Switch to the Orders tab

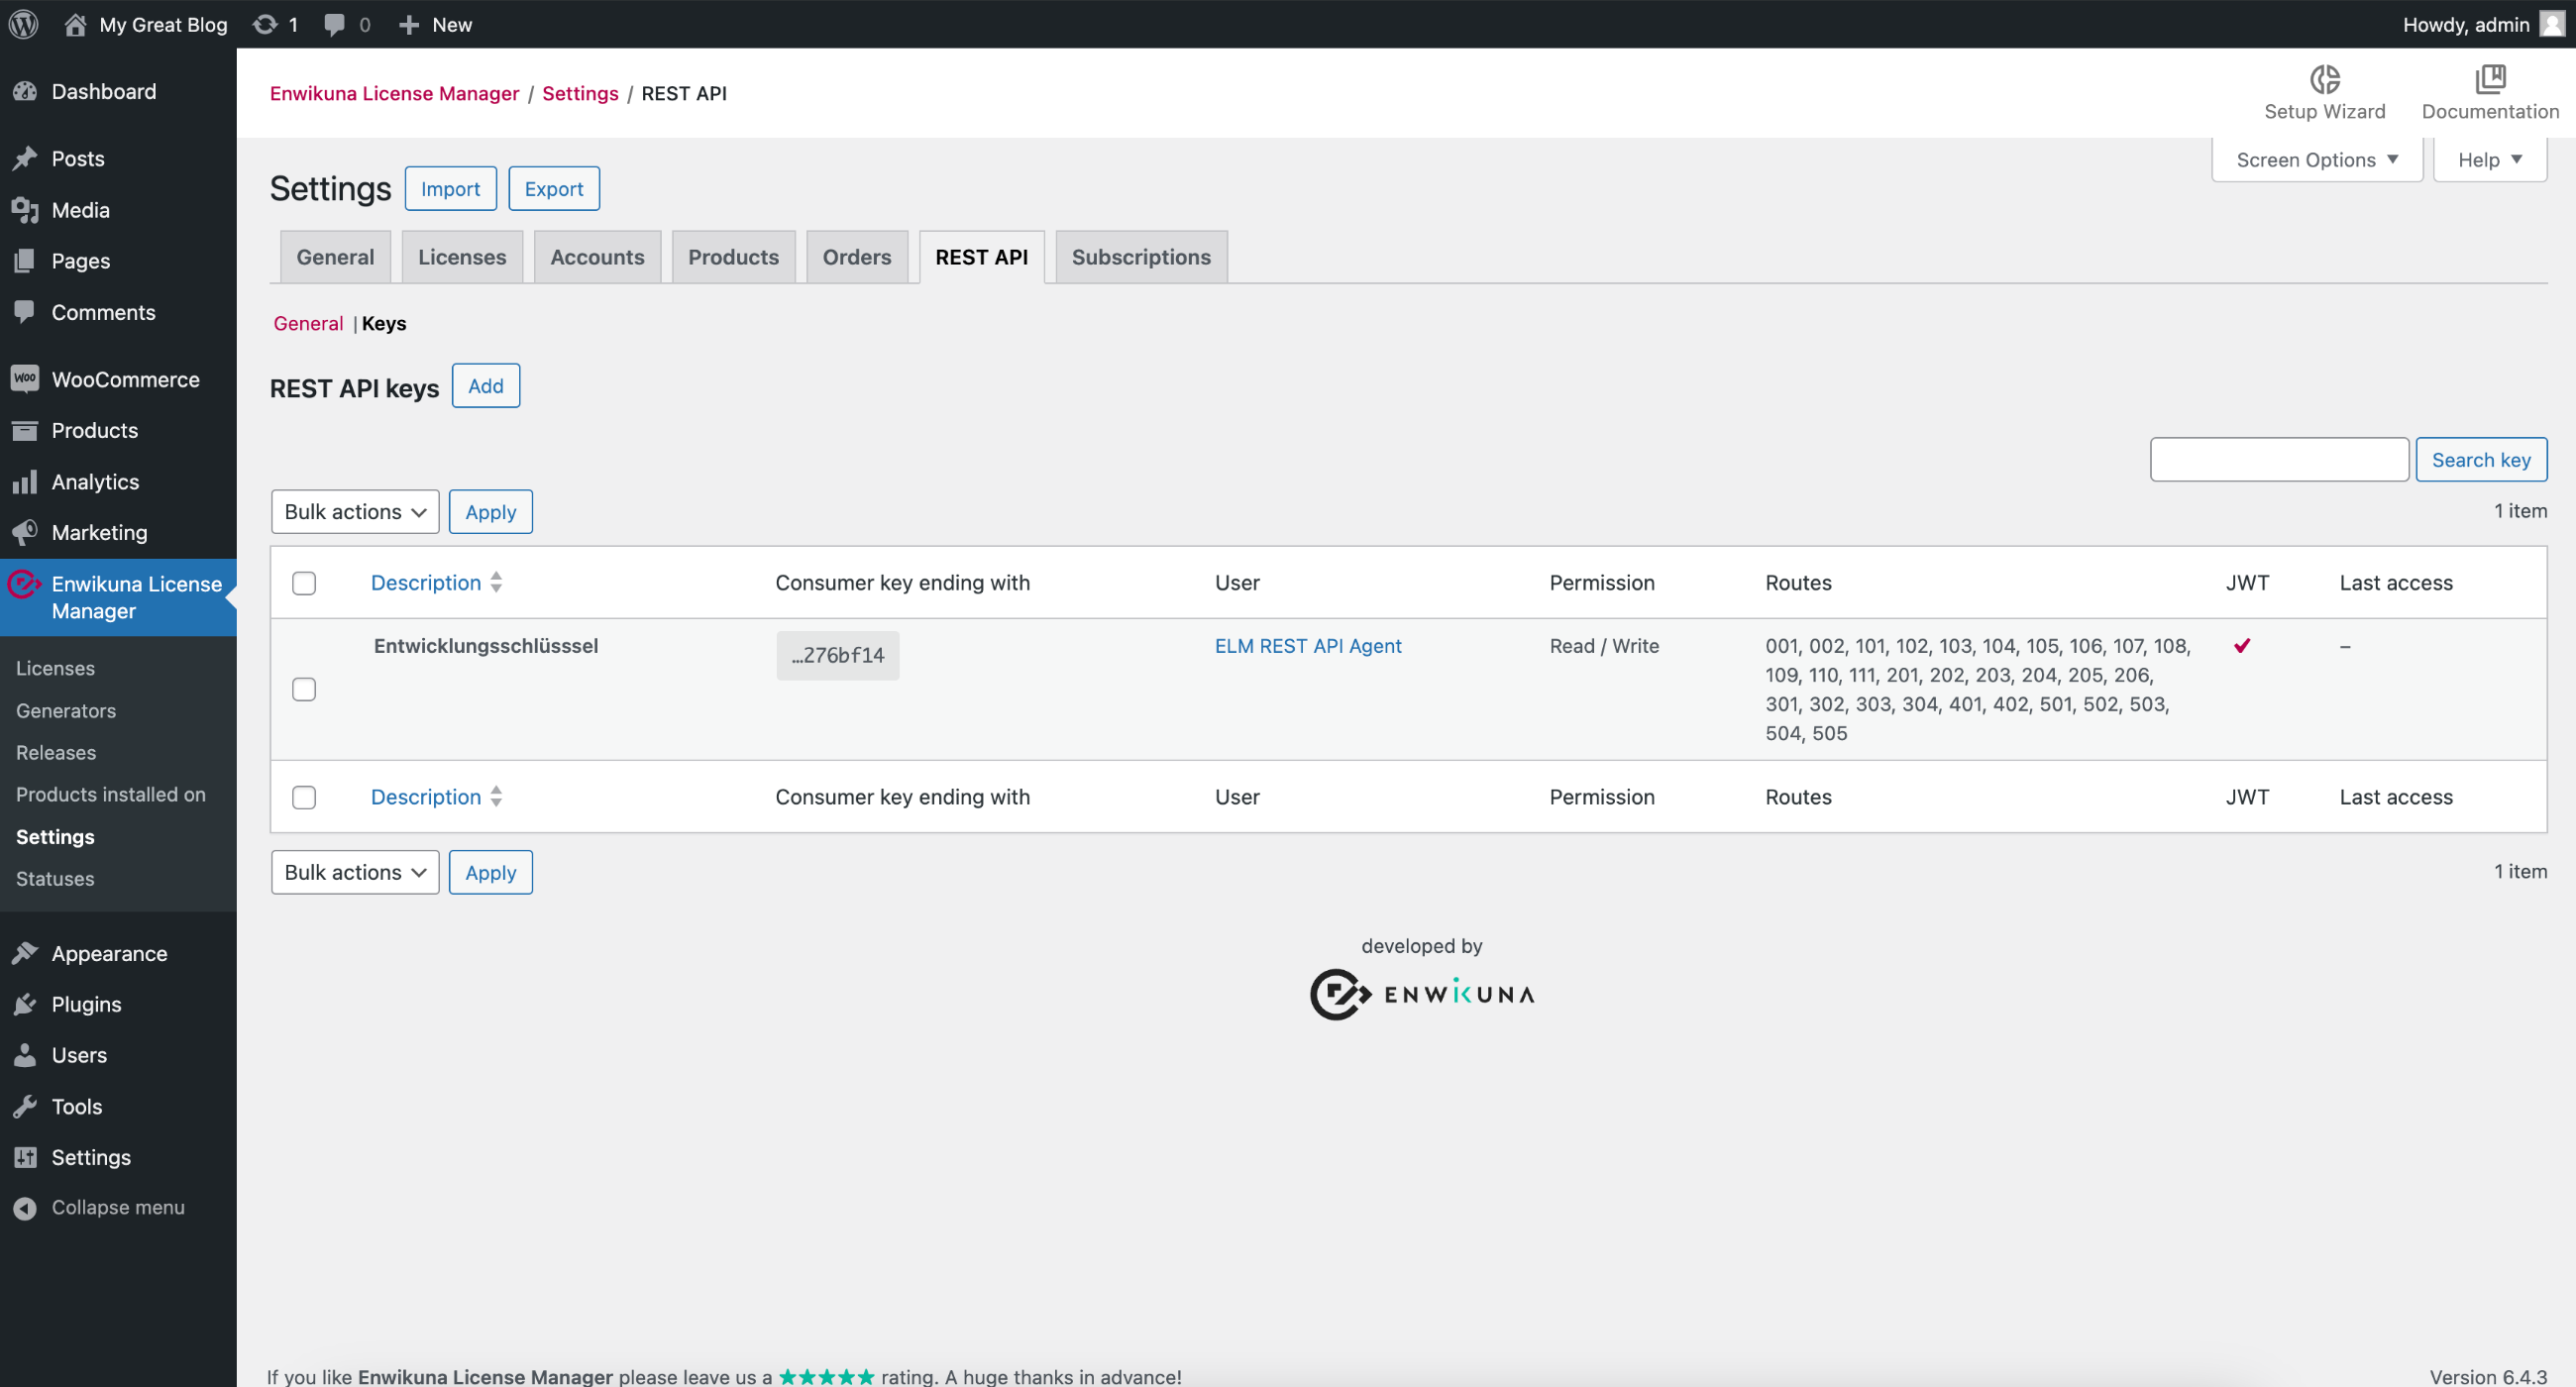pos(856,257)
